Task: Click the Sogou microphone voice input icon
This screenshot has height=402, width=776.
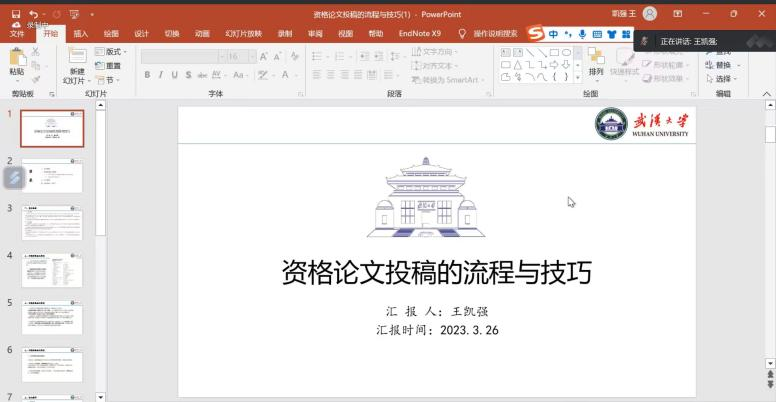Action: pos(582,33)
